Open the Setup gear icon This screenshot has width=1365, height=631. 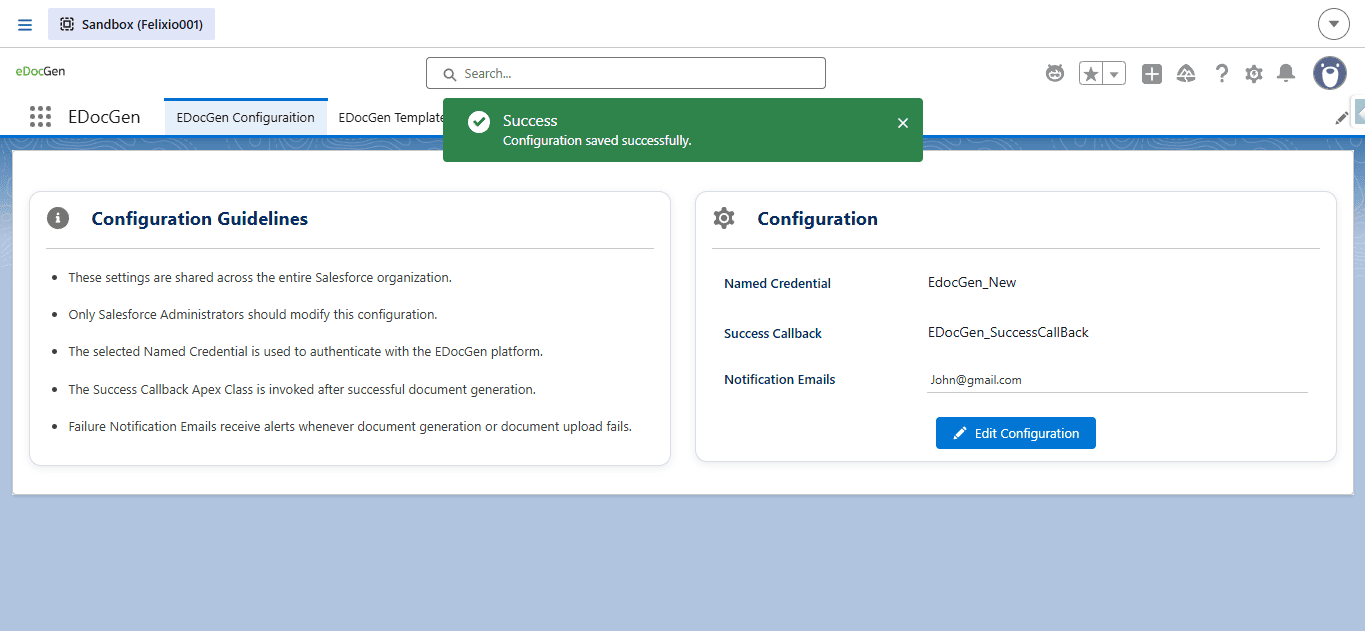coord(1254,73)
